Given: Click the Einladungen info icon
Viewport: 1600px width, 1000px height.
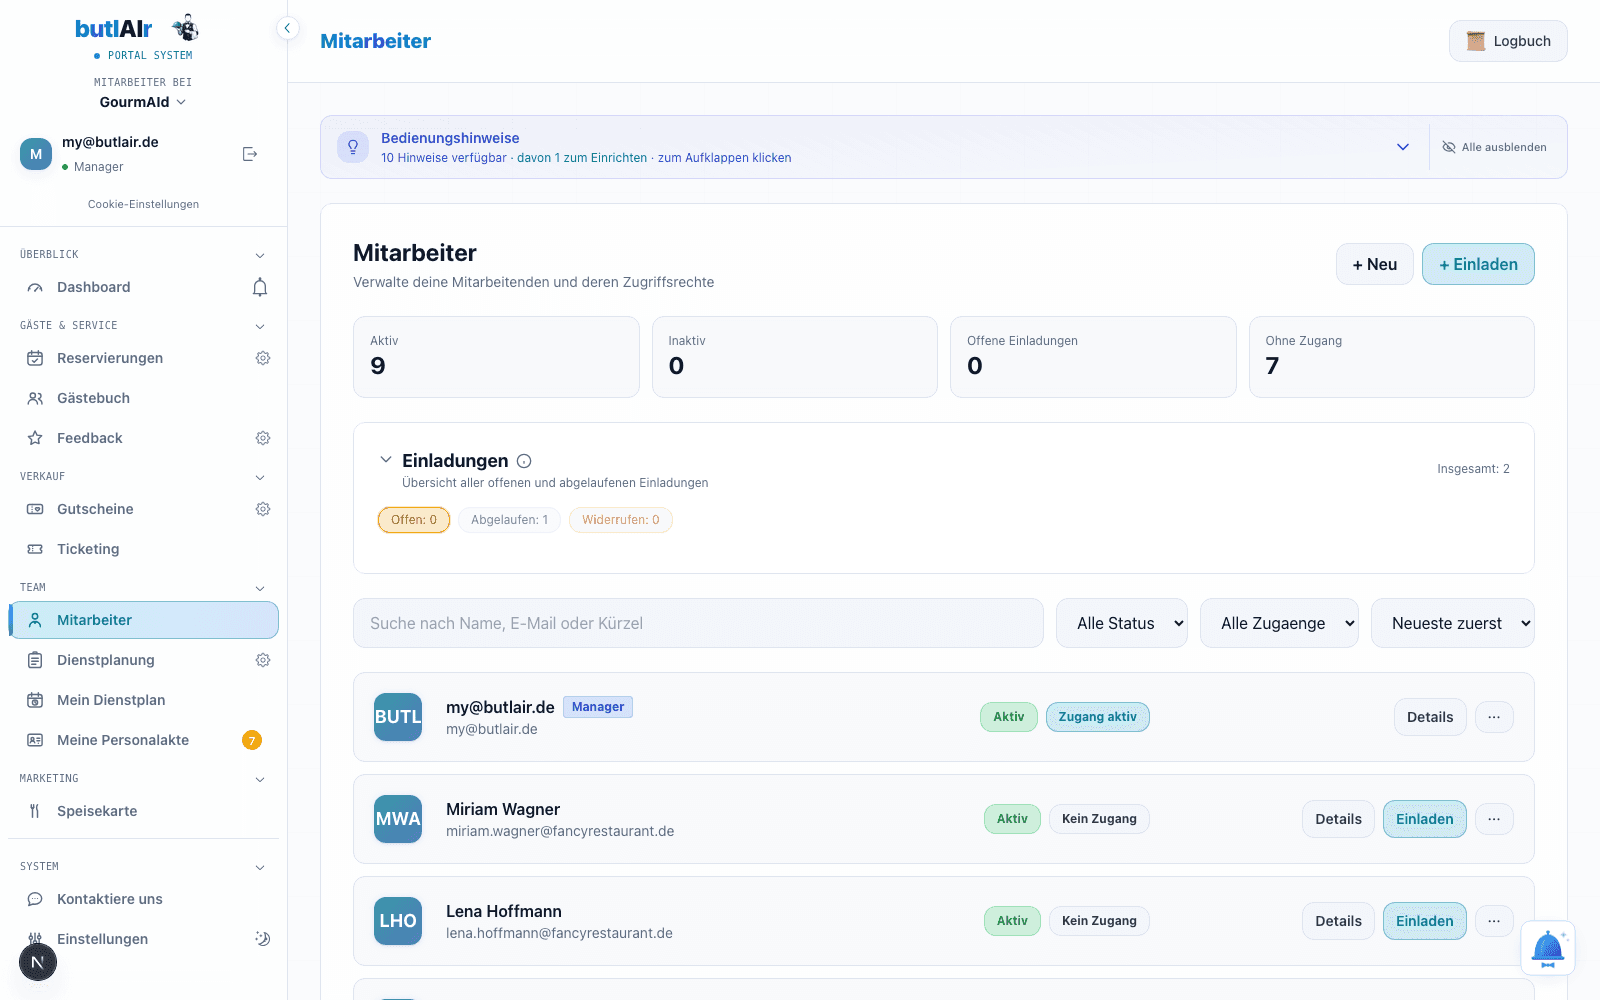Looking at the screenshot, I should (x=524, y=461).
